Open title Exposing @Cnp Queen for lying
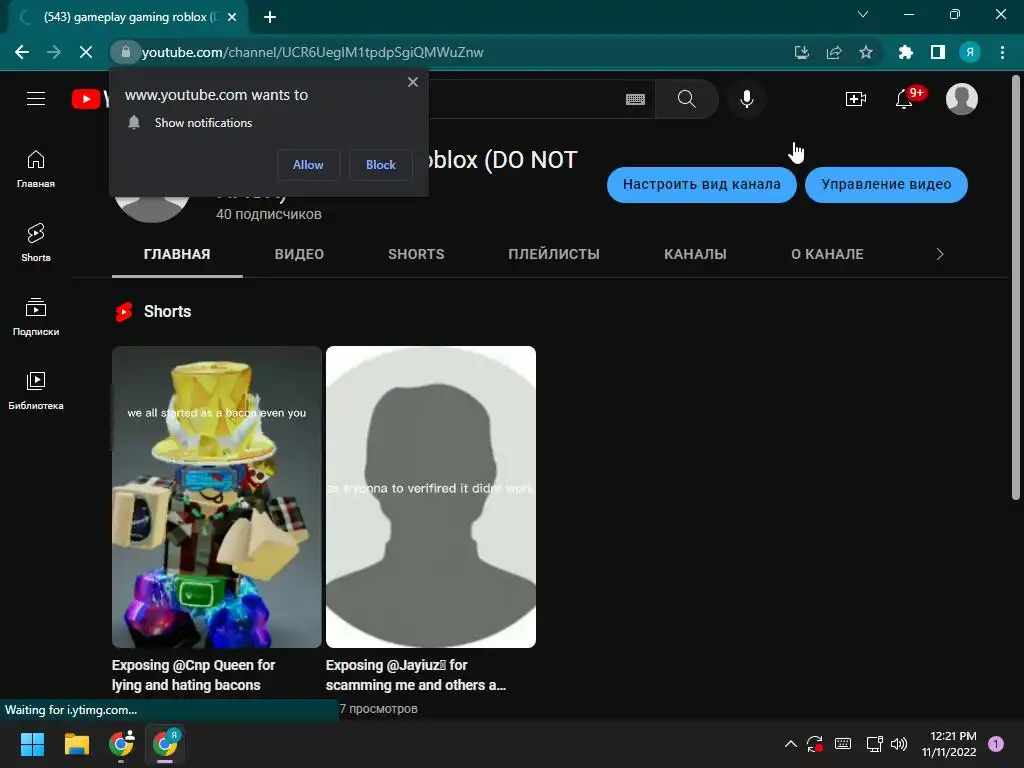Viewport: 1024px width, 768px height. [193, 675]
